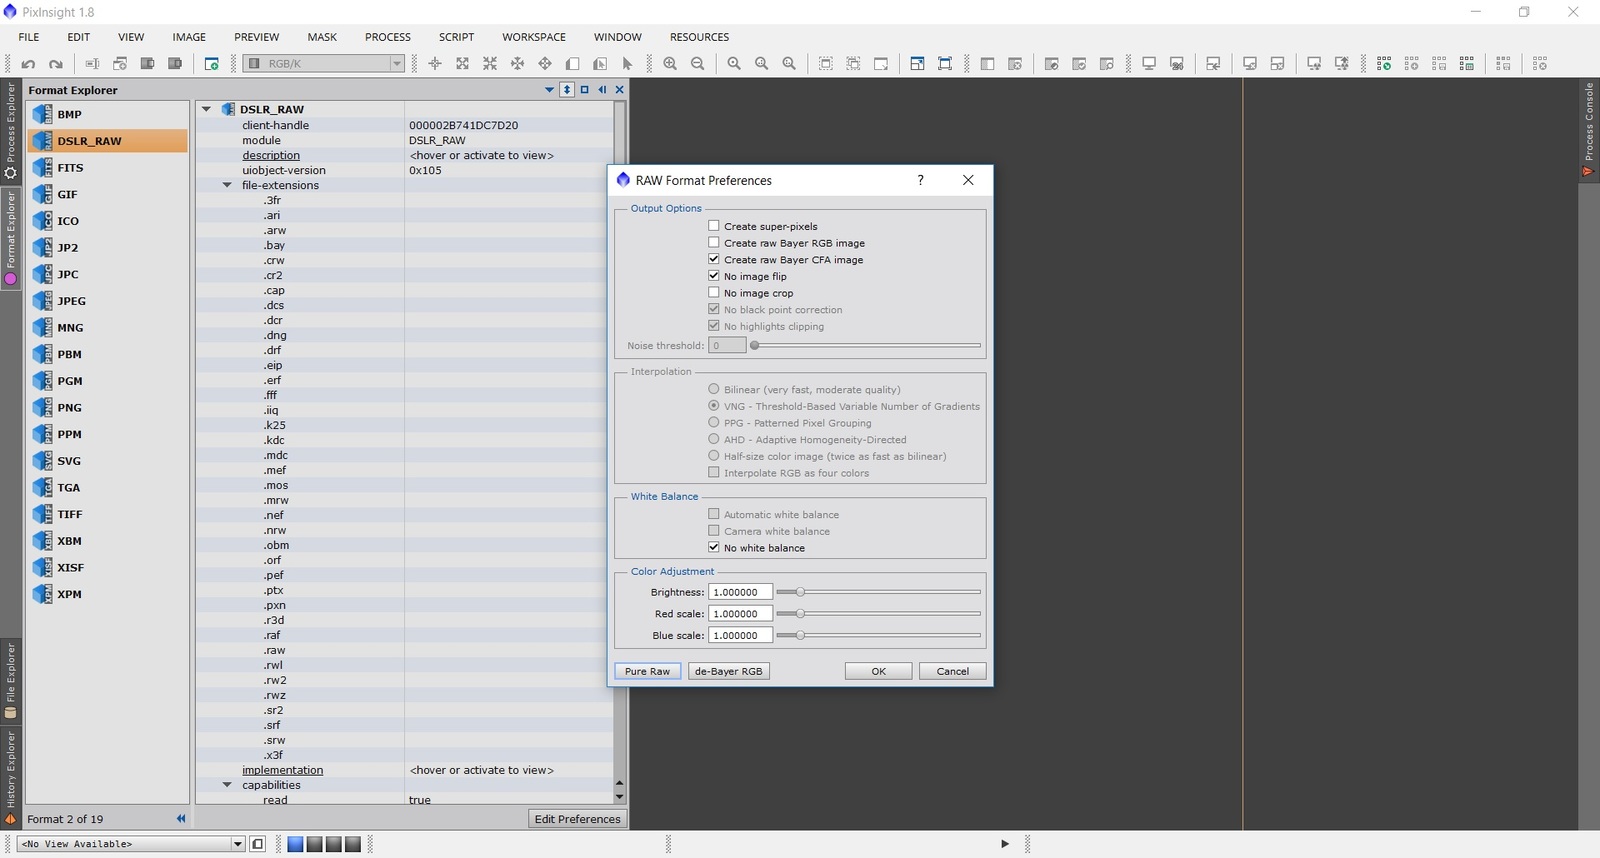1600x858 pixels.
Task: Toggle the Automatic white balance checkbox
Action: [x=714, y=515]
